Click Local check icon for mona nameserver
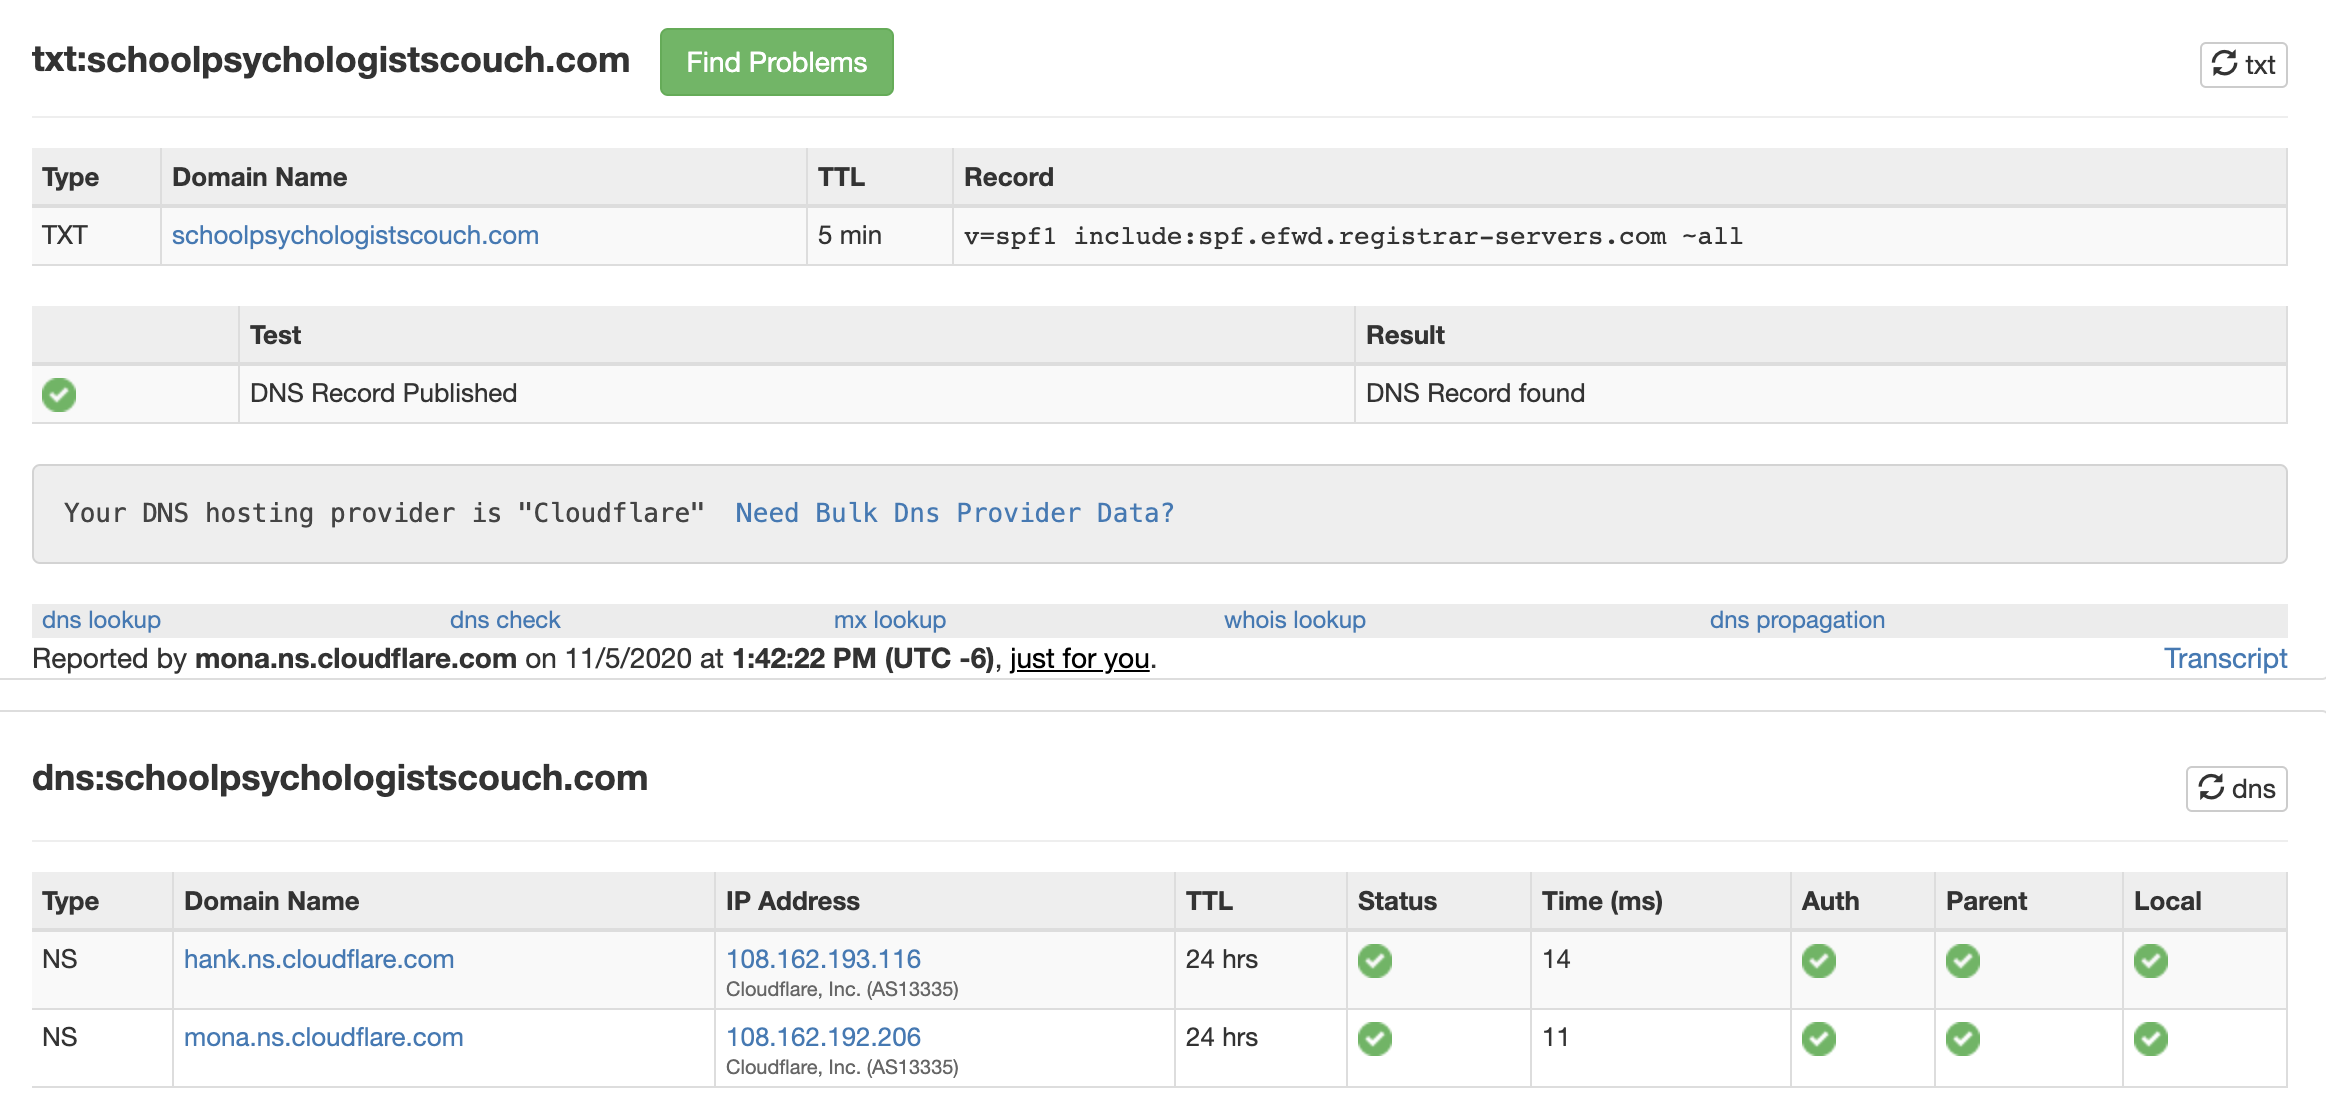 coord(2151,1039)
